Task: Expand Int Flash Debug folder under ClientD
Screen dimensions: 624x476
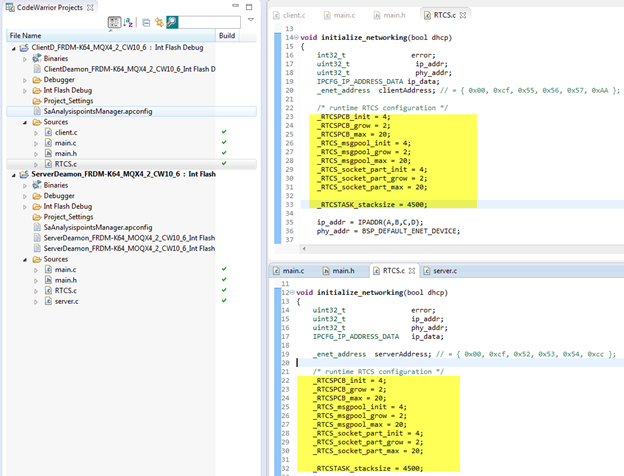Action: (x=25, y=91)
